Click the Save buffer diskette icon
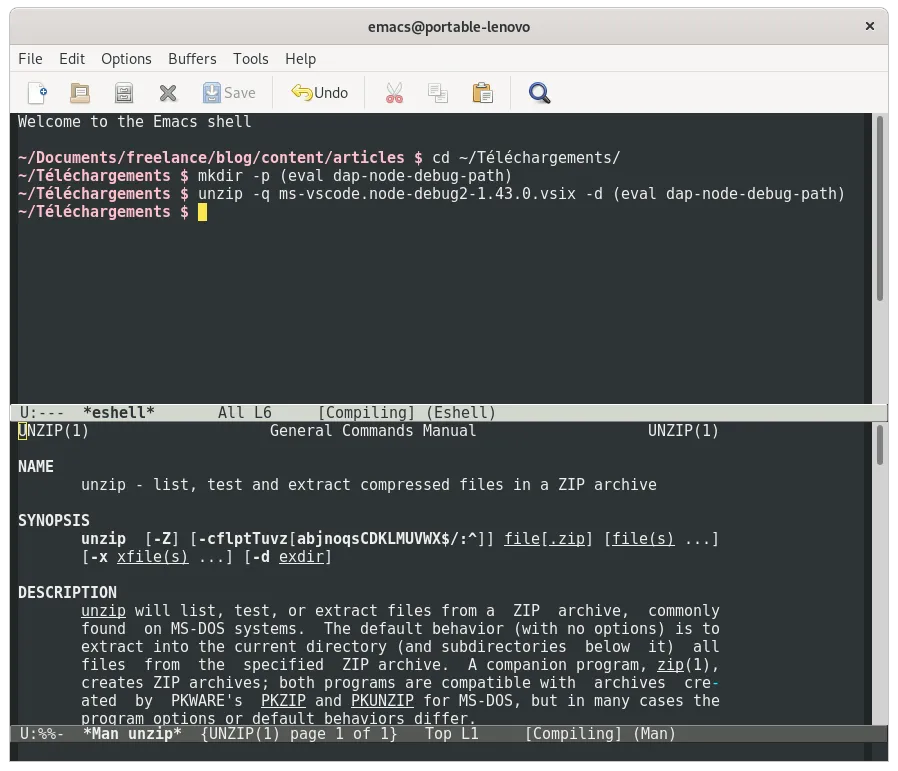Image resolution: width=898 pixels, height=771 pixels. (123, 92)
